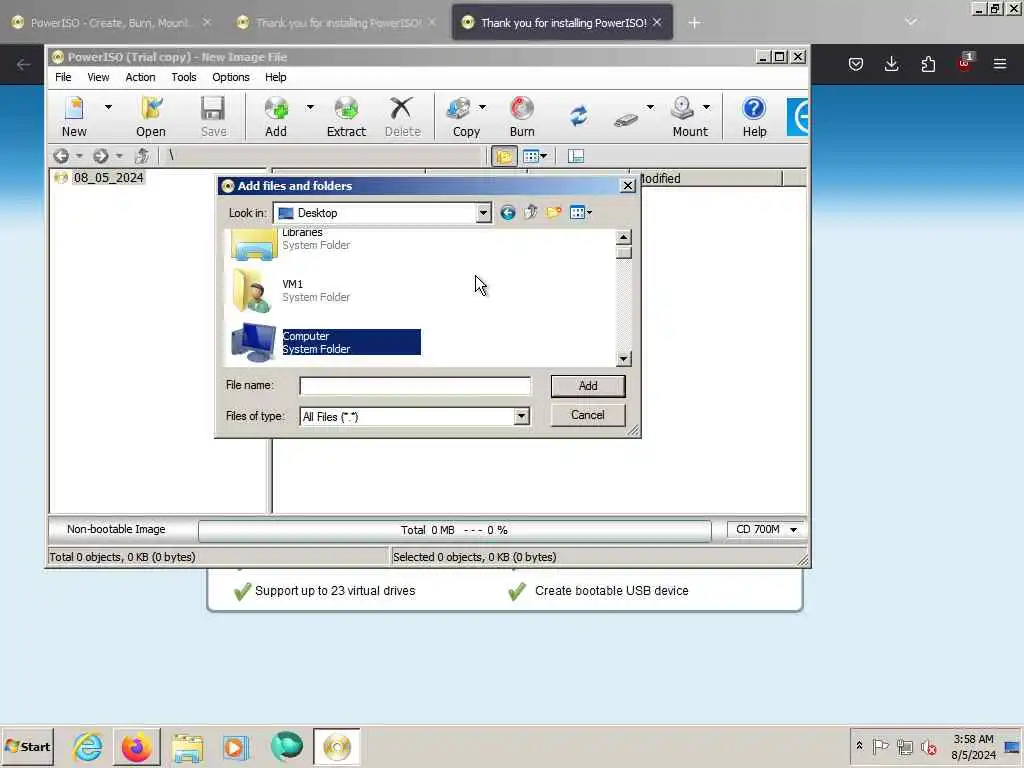Click the USB drive toolbar icon
Screen dimensions: 1024x768
[x=626, y=120]
